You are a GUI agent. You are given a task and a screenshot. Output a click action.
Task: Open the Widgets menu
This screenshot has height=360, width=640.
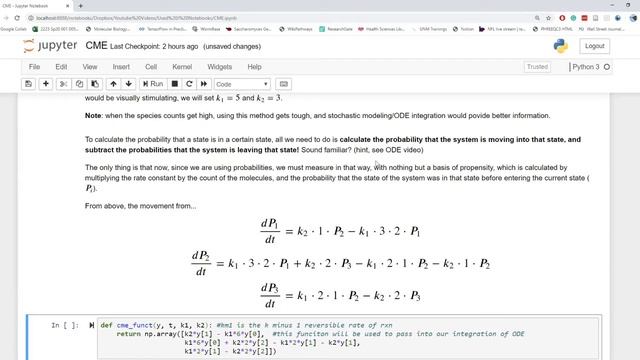[x=220, y=67]
